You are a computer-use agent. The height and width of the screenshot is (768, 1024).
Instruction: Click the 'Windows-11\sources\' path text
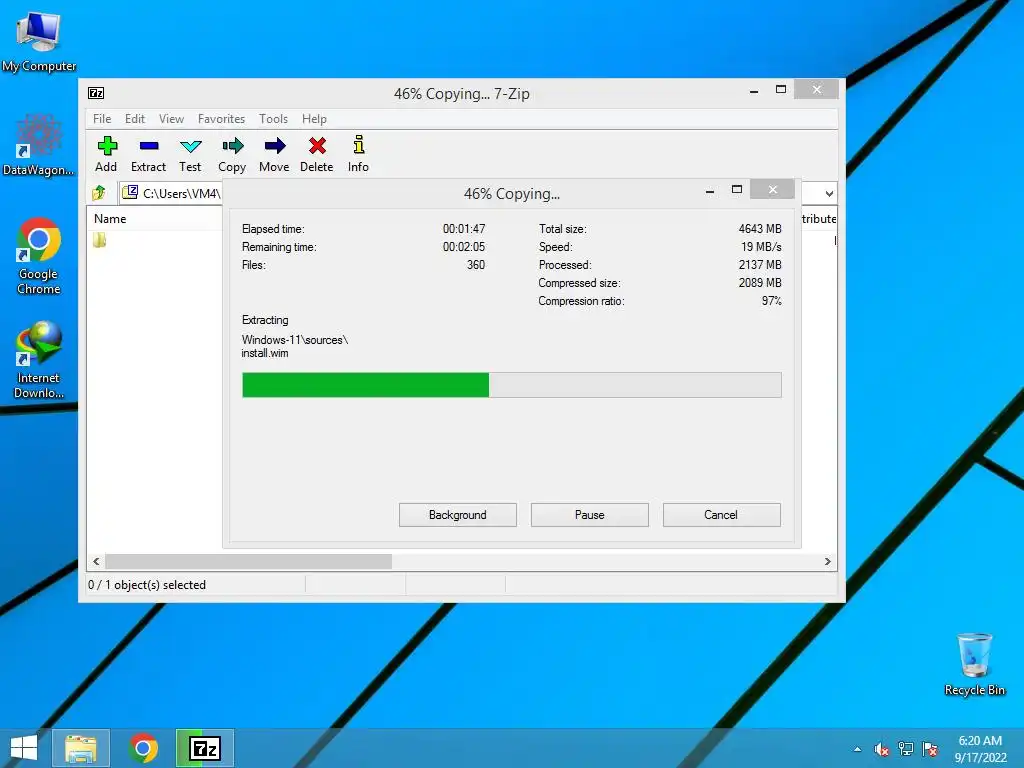click(x=295, y=340)
